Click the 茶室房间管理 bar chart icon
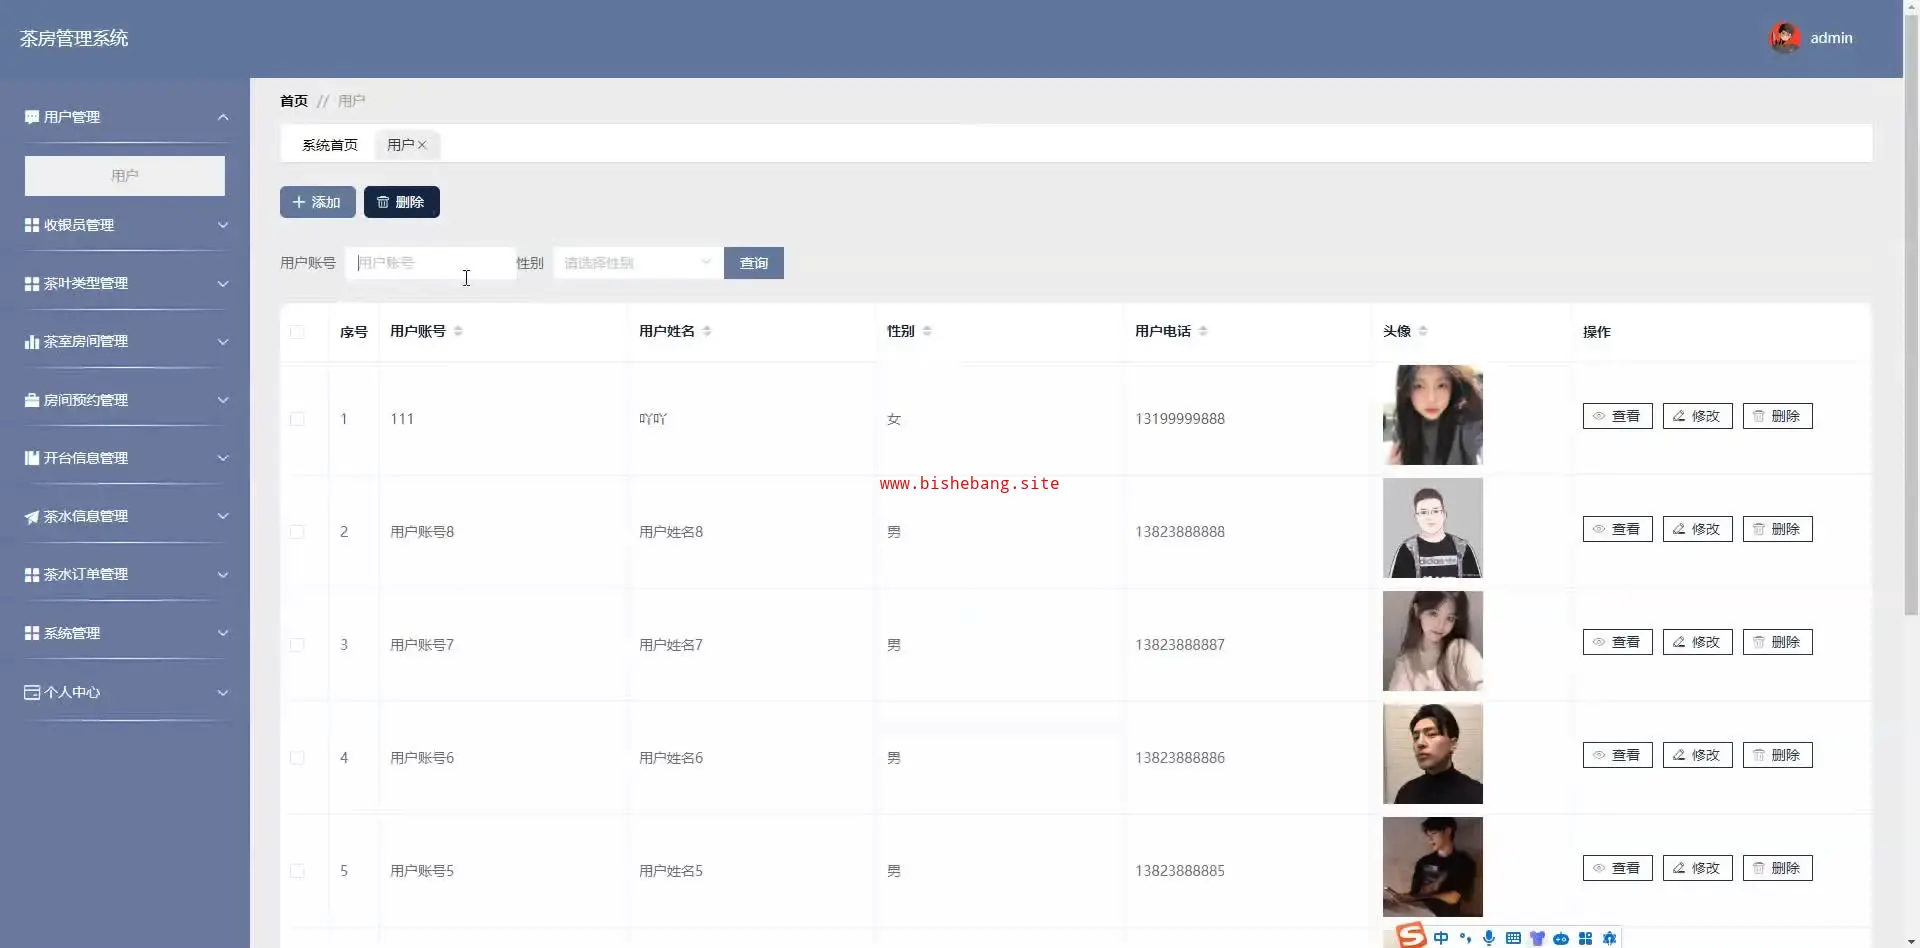The image size is (1920, 948). [x=32, y=342]
